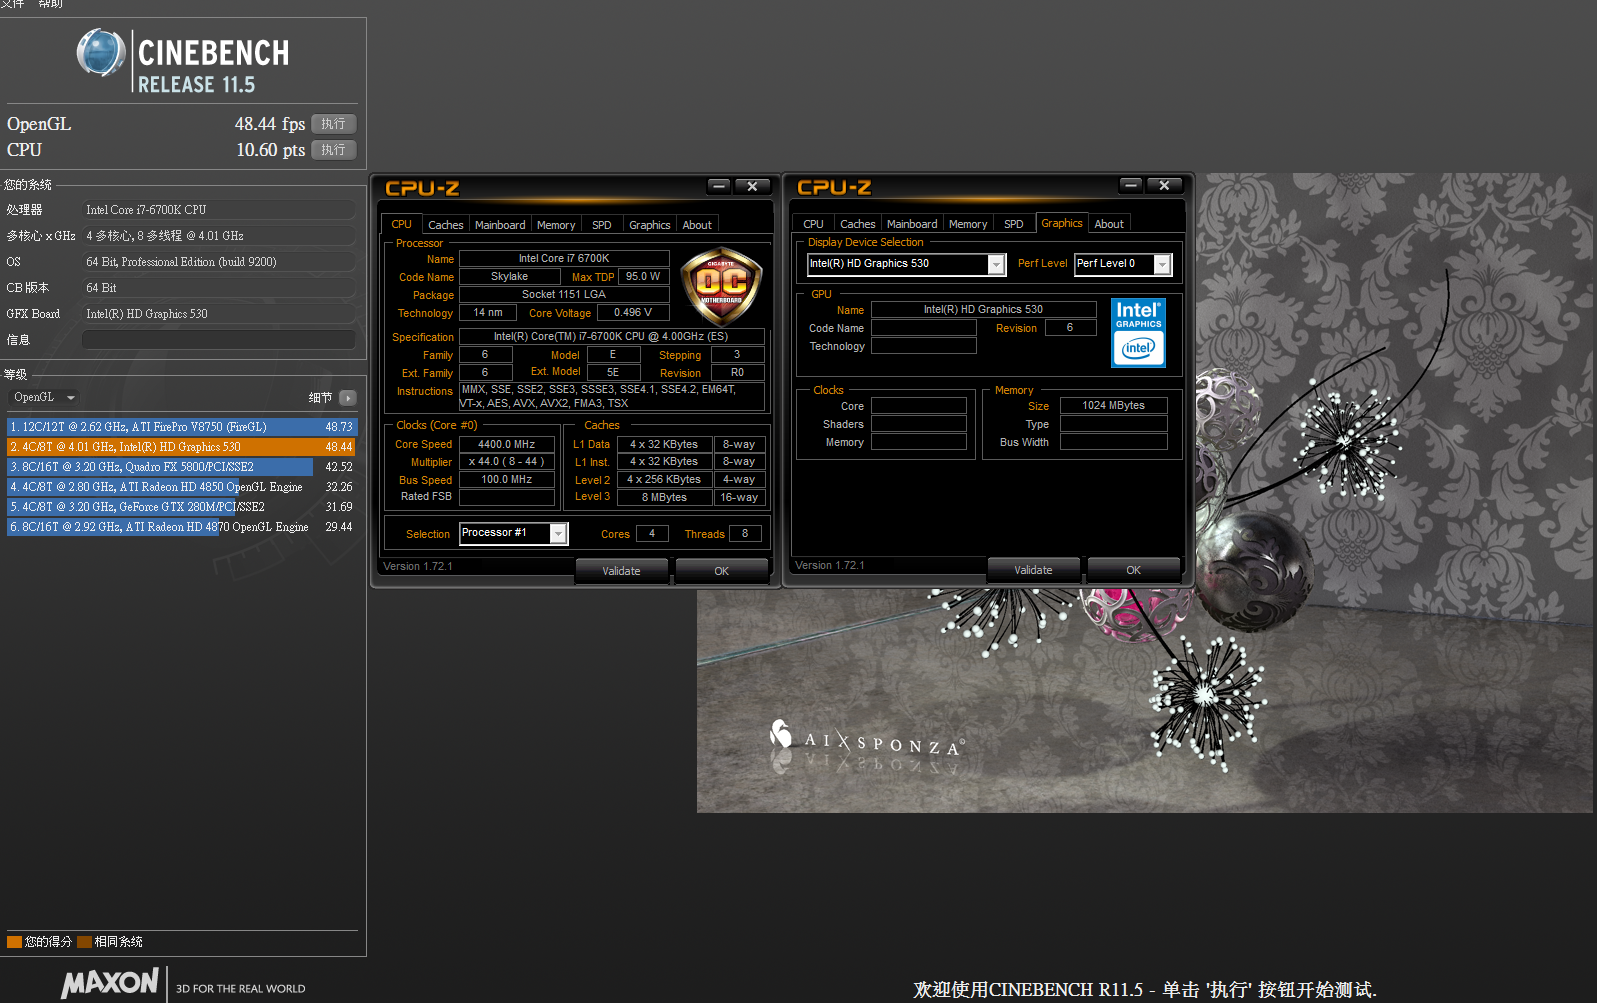1597x1003 pixels.
Task: Click the OpenGL score '48.44 fps'
Action: click(x=270, y=124)
